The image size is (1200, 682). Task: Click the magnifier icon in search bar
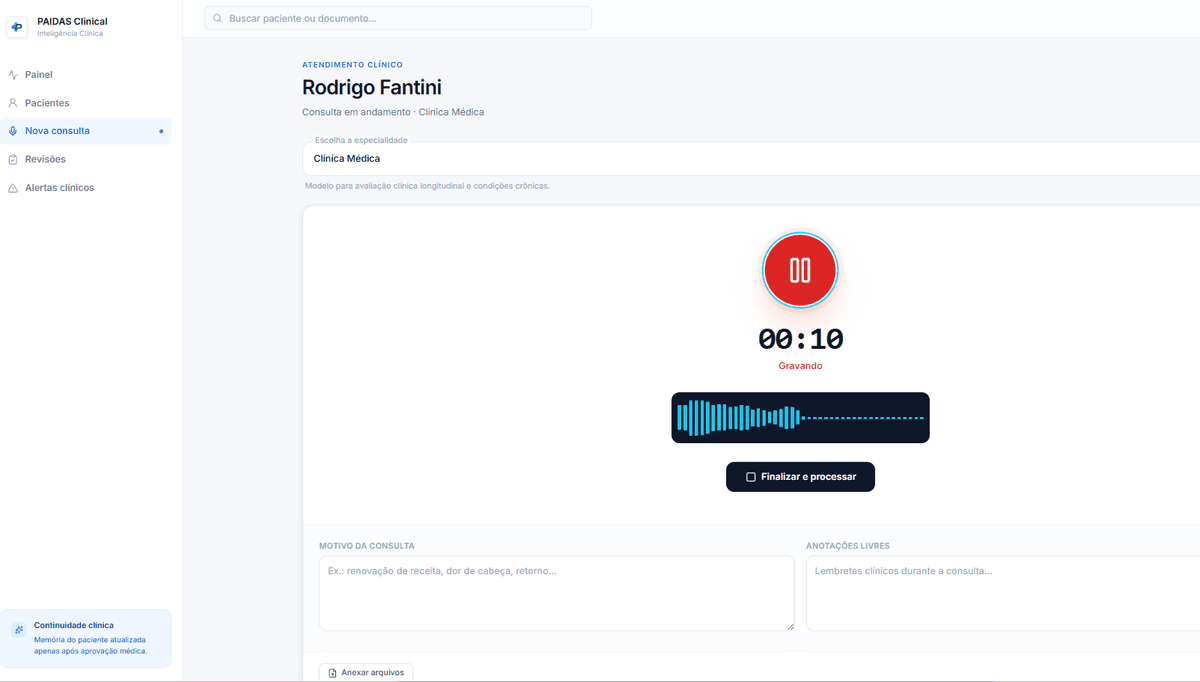(218, 18)
